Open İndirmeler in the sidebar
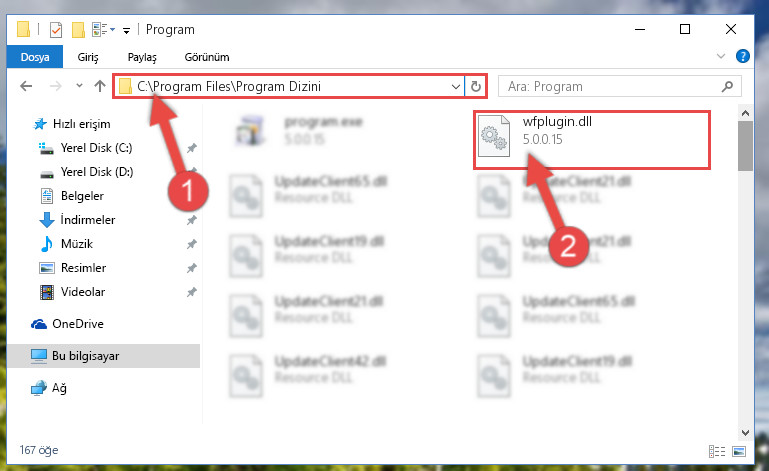The height and width of the screenshot is (471, 769). click(88, 220)
